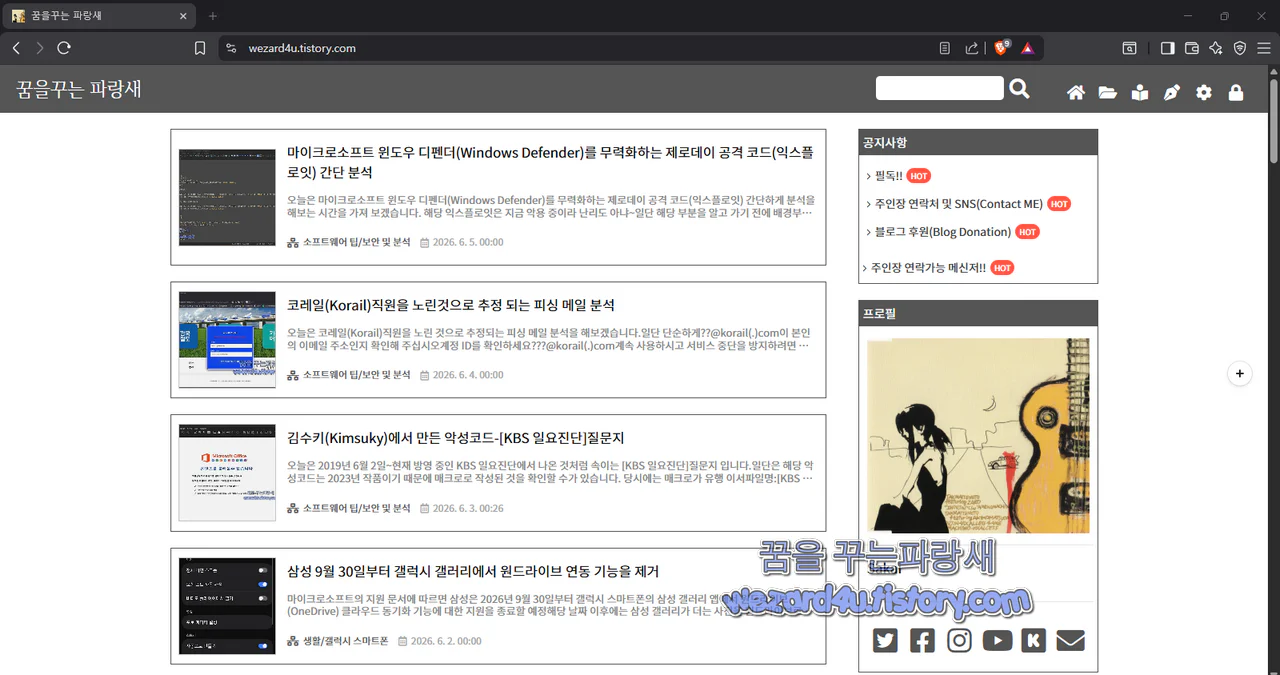Click the 공지사항 sidebar heading

[x=978, y=142]
